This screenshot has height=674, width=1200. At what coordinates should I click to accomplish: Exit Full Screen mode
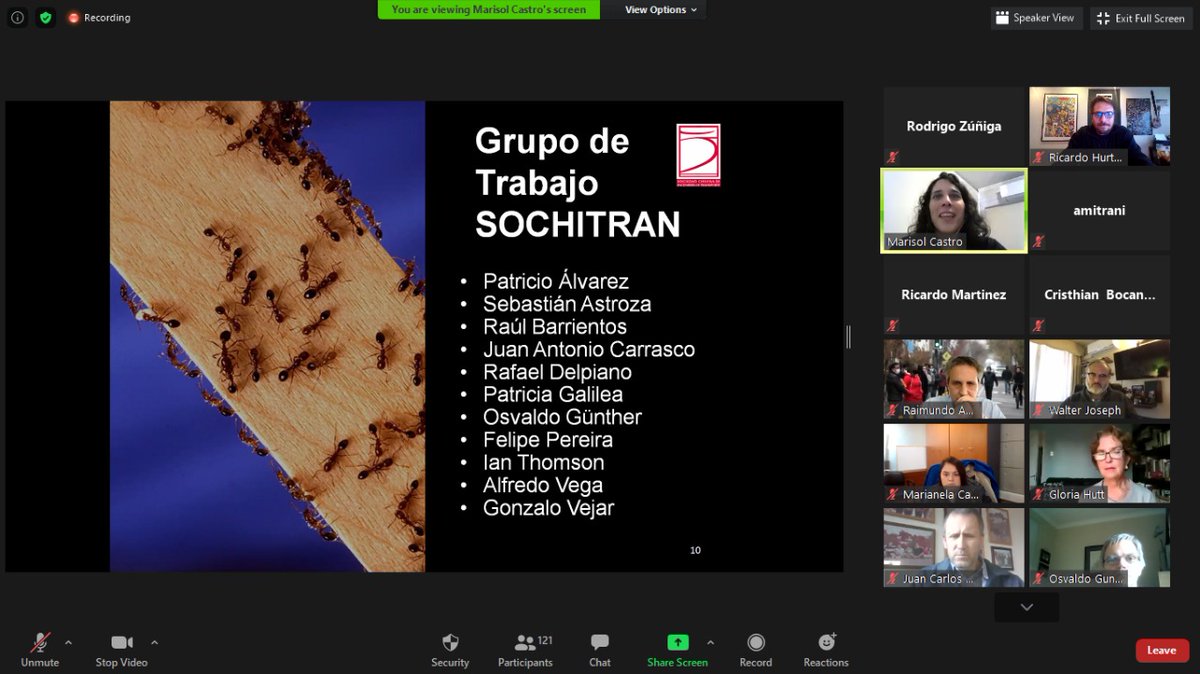(1141, 18)
